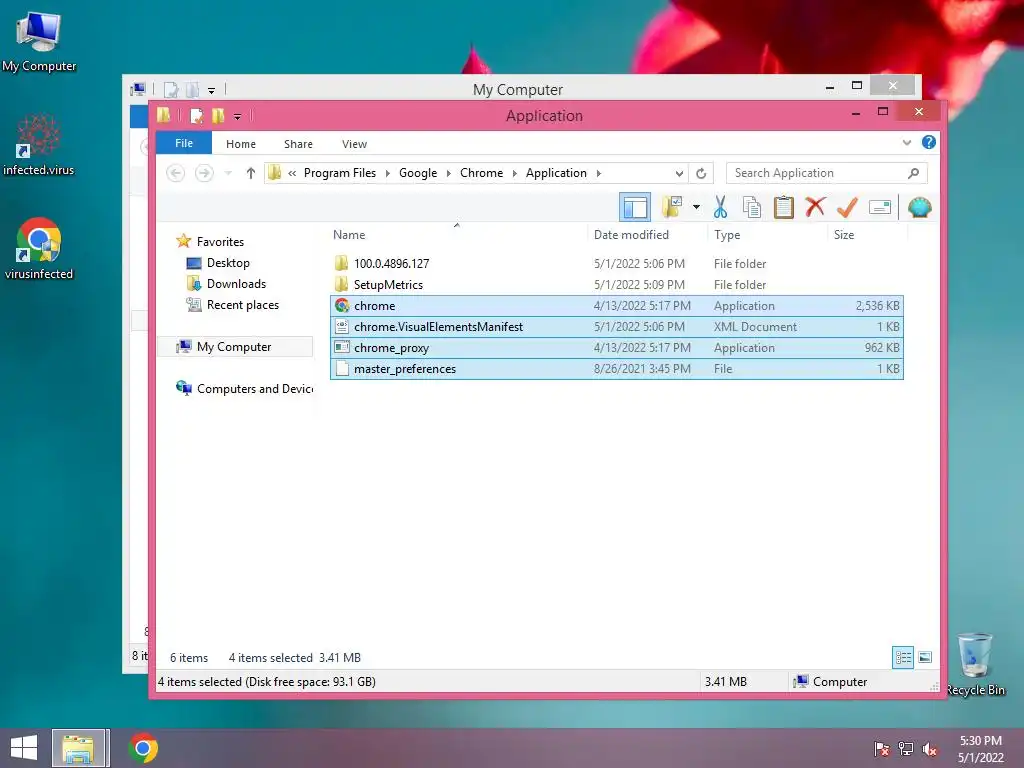Expand the arrow after Application breadcrumb

(x=598, y=173)
